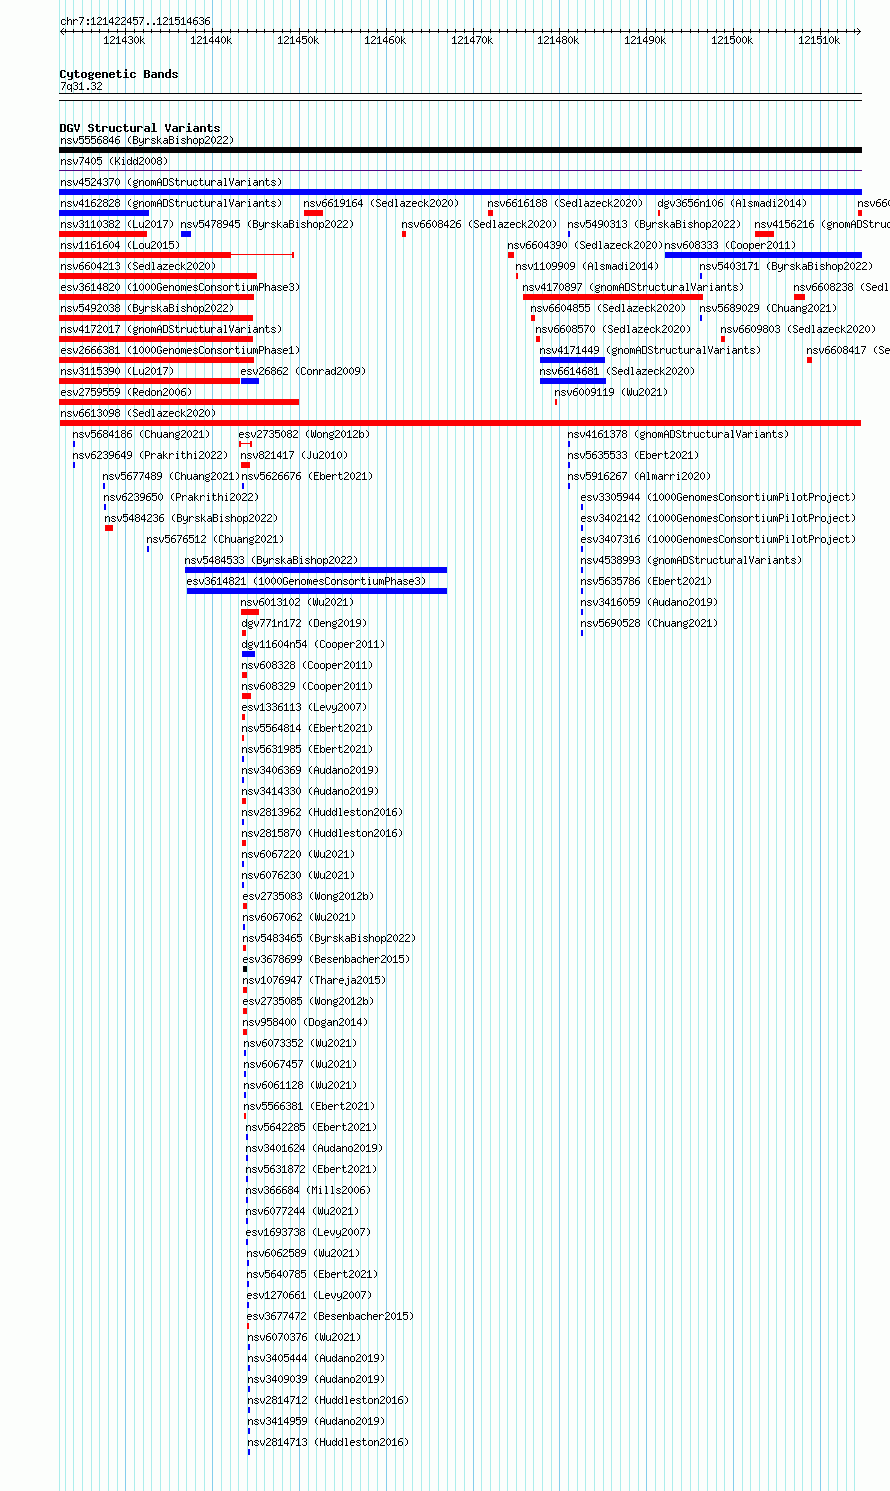Click nsv1109909 (Alsmadi2014) label
The image size is (890, 1491).
pos(587,266)
